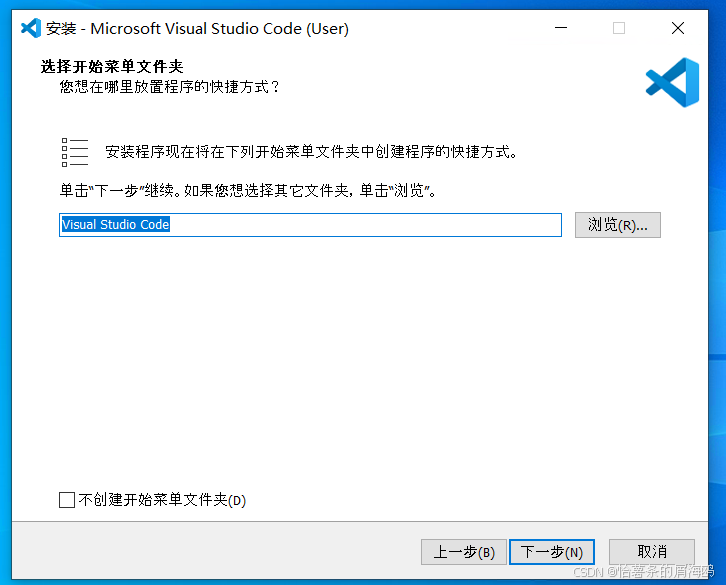
Task: Click the VS Code icon in title bar
Action: [x=31, y=29]
